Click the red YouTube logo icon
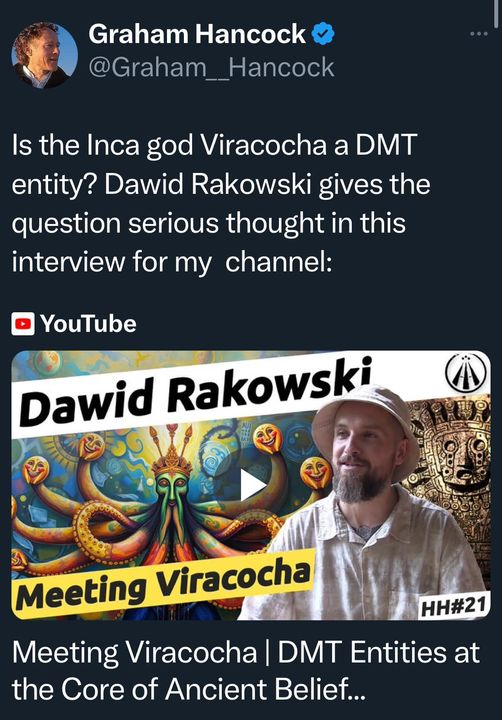Screen dimensions: 502x720 click(x=23, y=324)
